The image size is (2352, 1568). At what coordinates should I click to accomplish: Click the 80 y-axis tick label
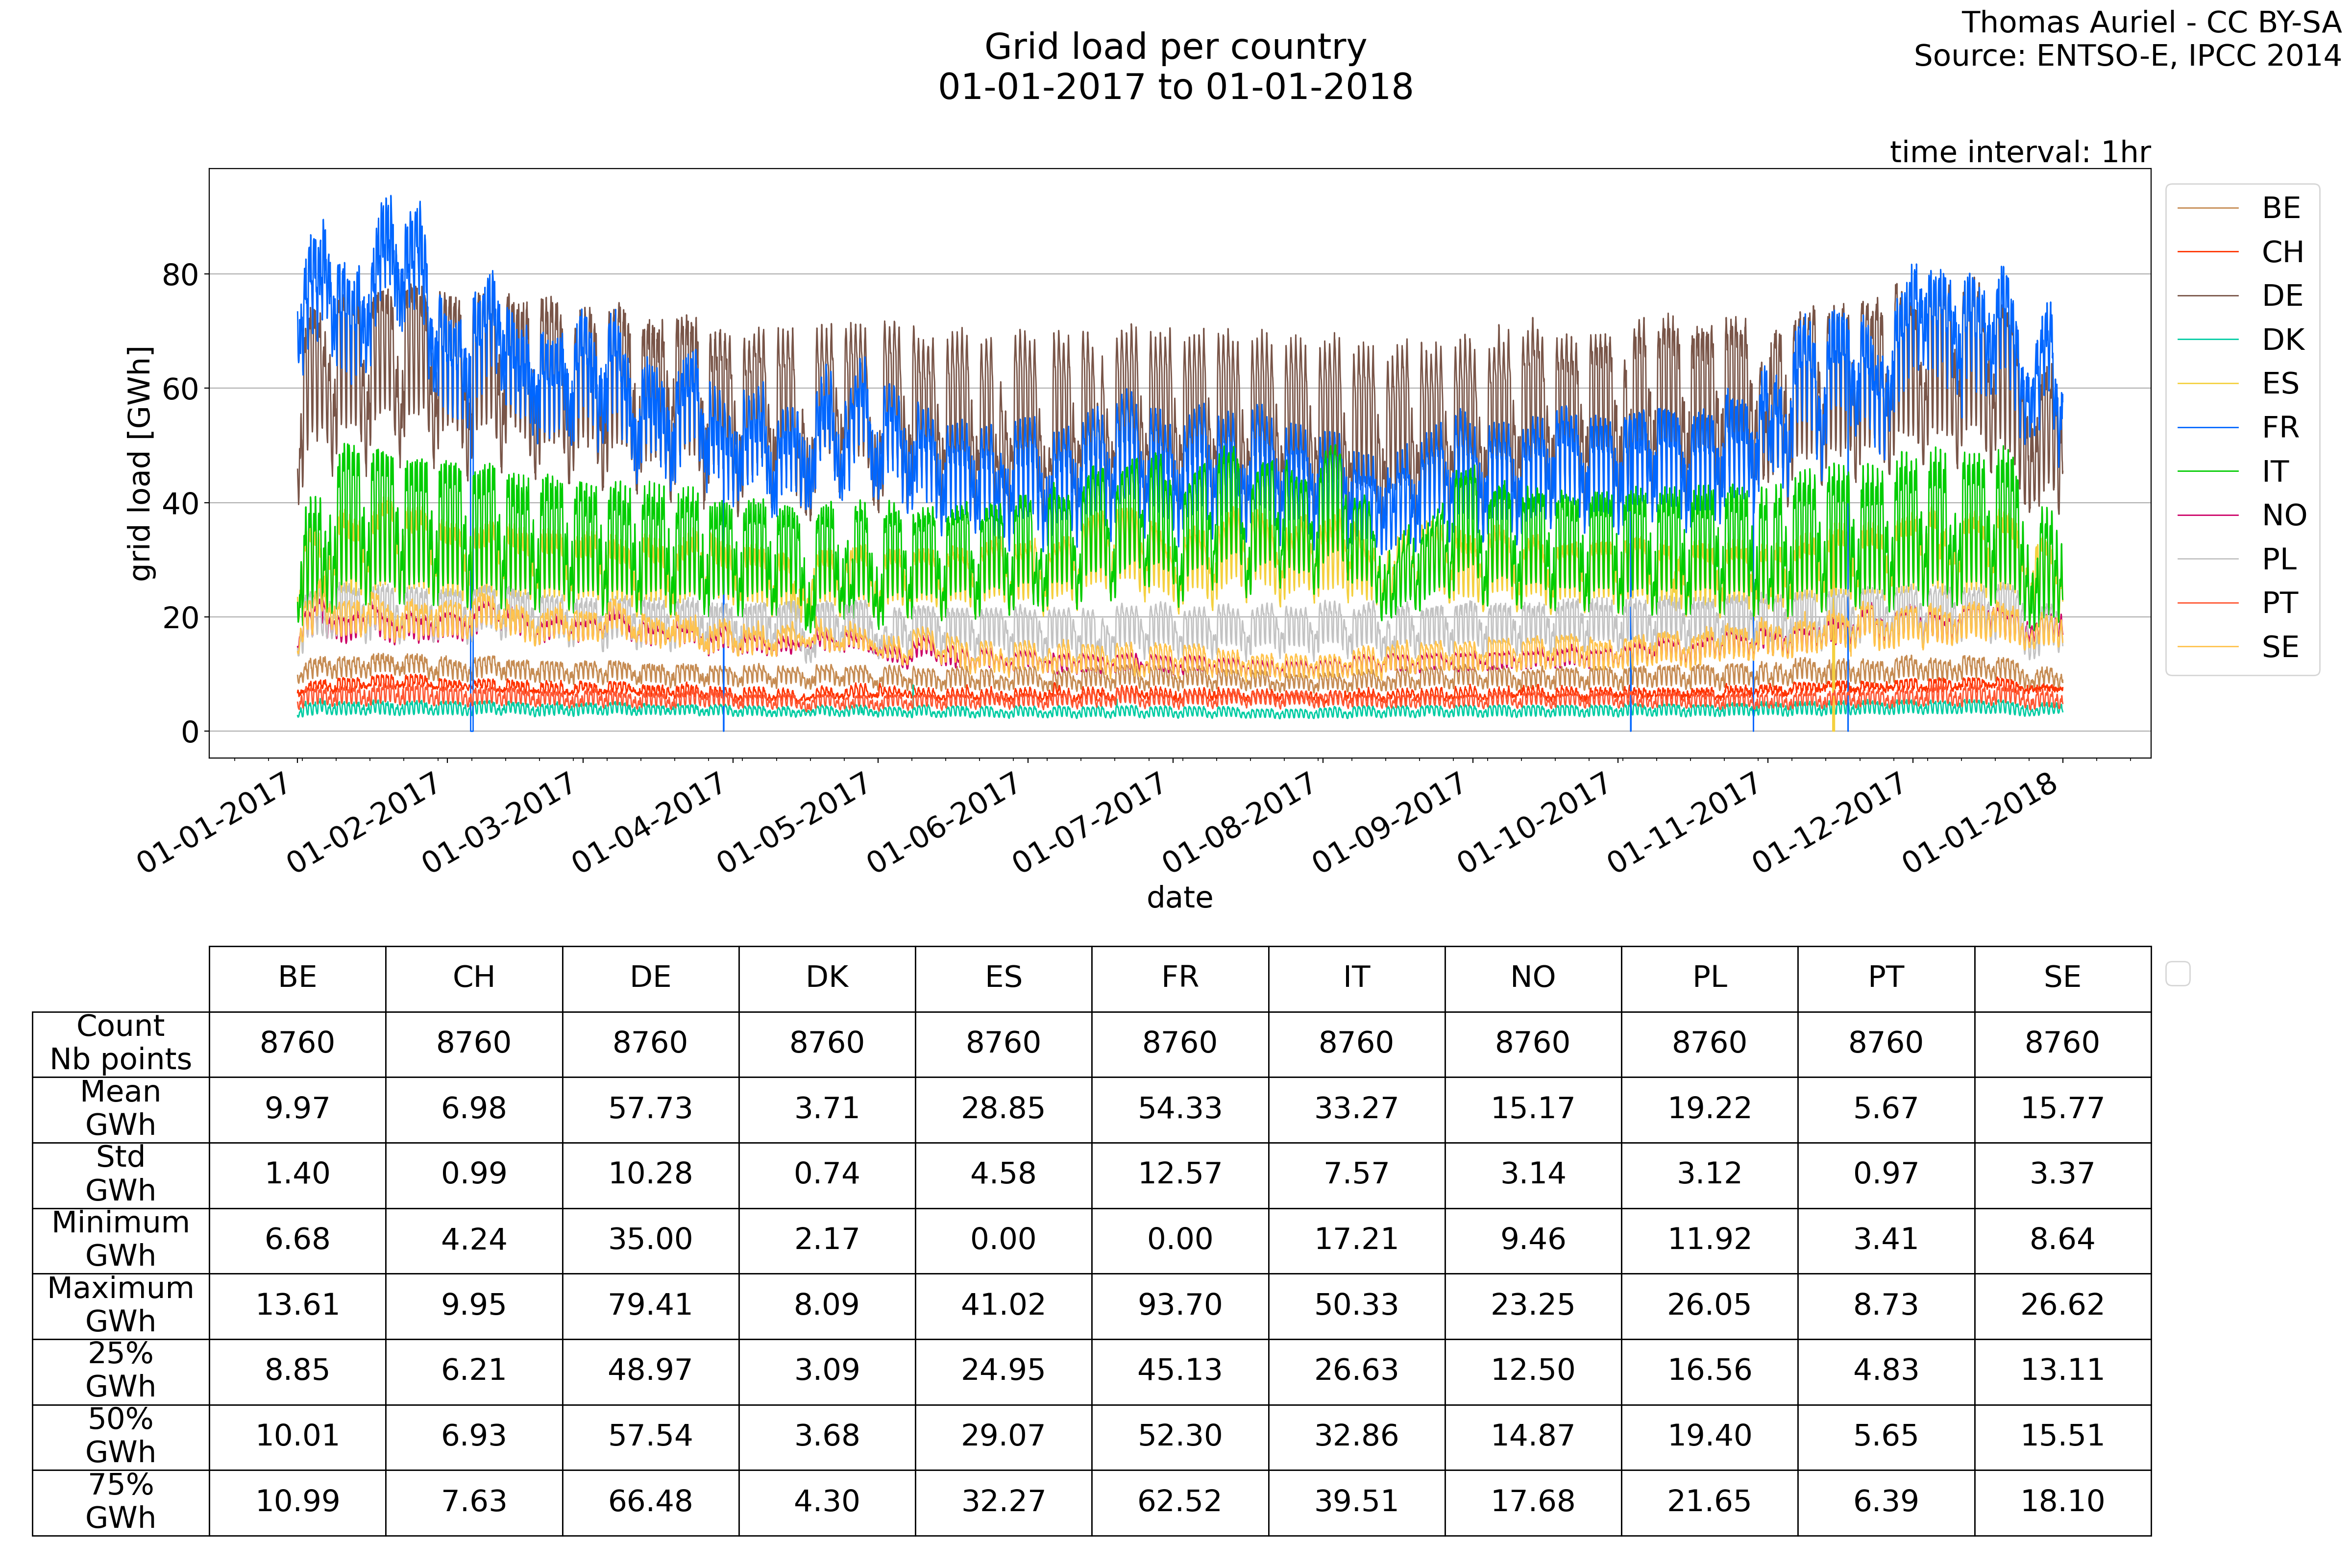click(180, 275)
